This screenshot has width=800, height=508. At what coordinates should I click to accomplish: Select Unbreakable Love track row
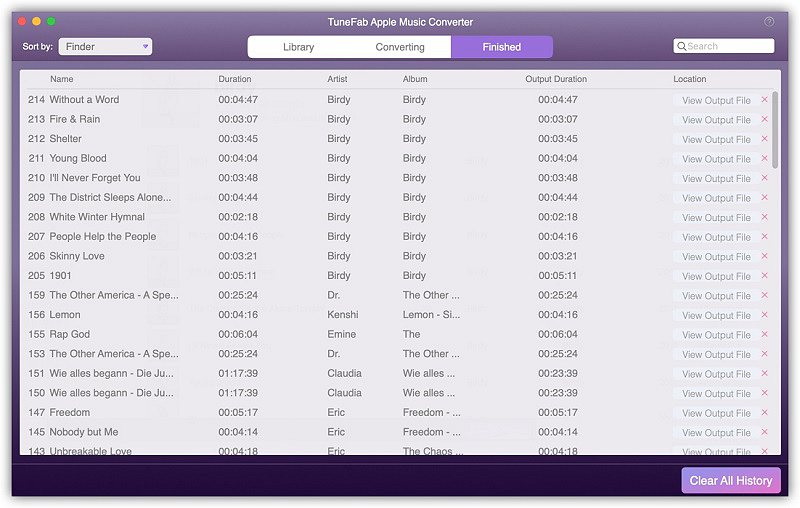[398, 451]
